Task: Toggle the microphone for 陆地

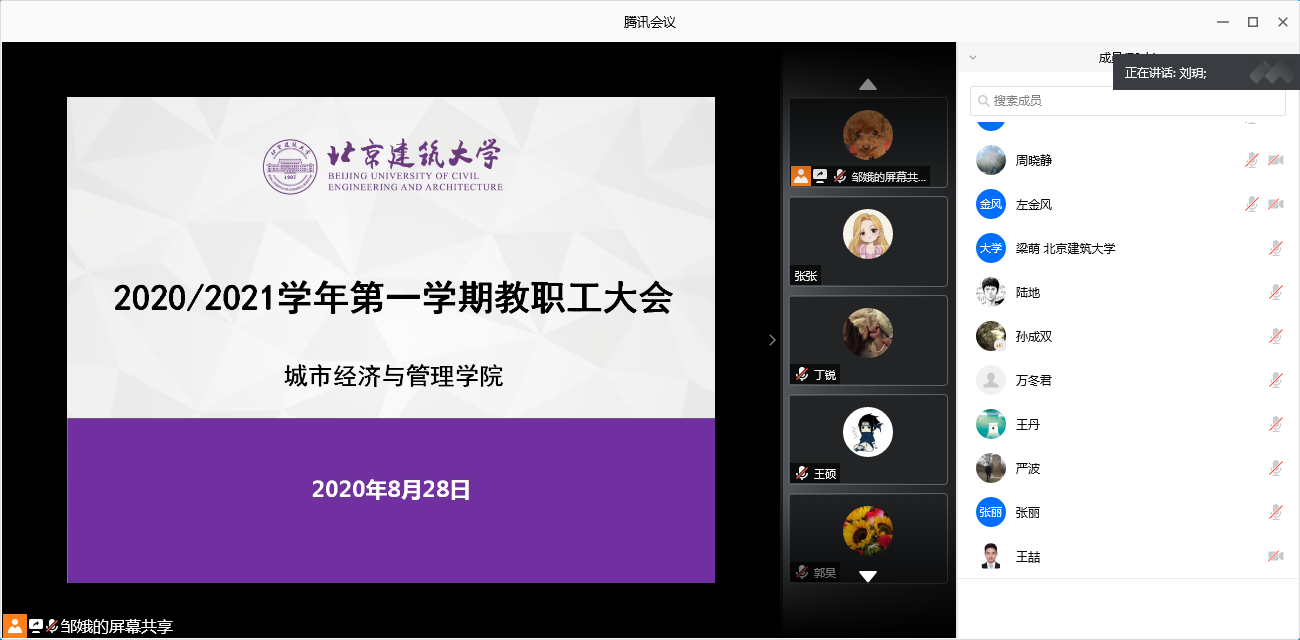Action: 1275,292
